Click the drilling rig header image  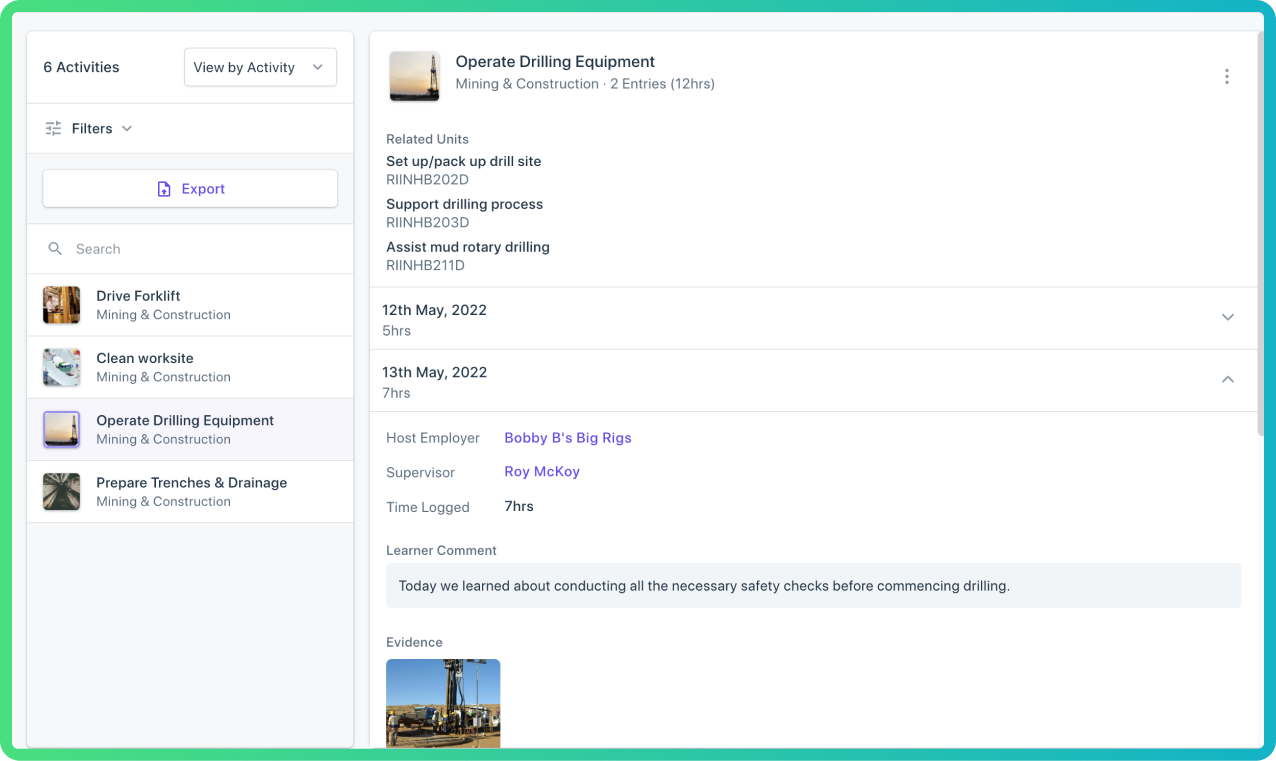[414, 76]
